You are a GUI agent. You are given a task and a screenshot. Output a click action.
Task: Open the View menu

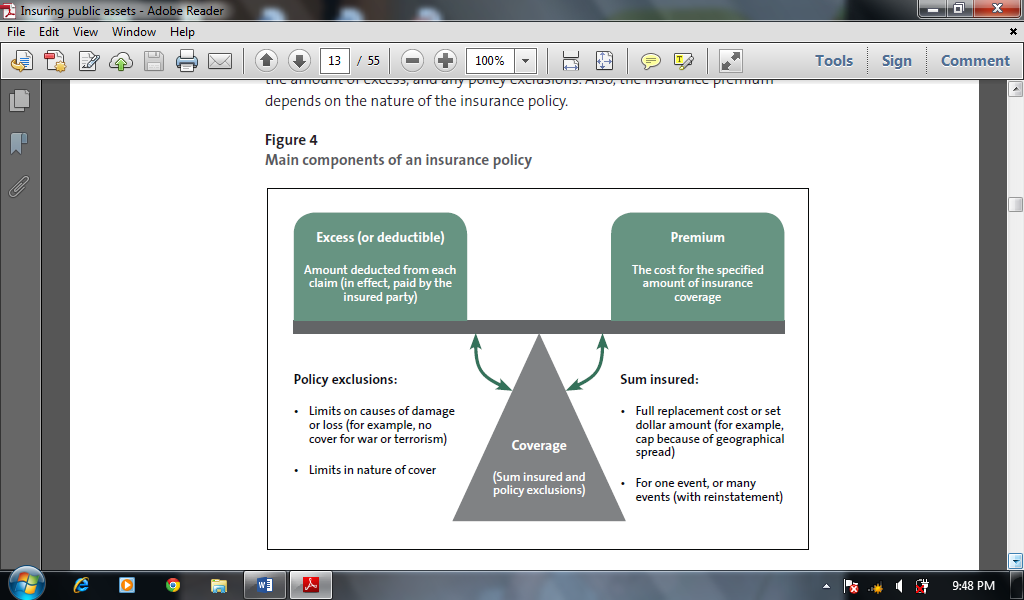(85, 32)
